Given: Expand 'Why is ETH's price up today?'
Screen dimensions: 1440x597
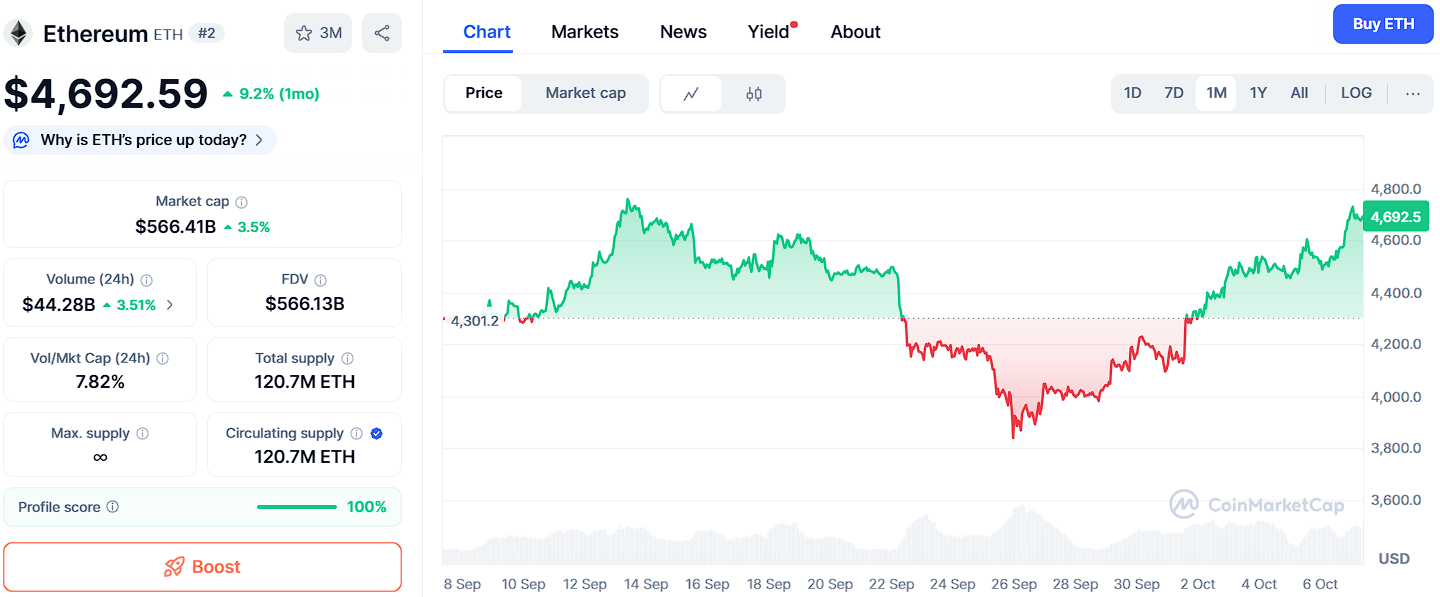Looking at the screenshot, I should pyautogui.click(x=140, y=140).
